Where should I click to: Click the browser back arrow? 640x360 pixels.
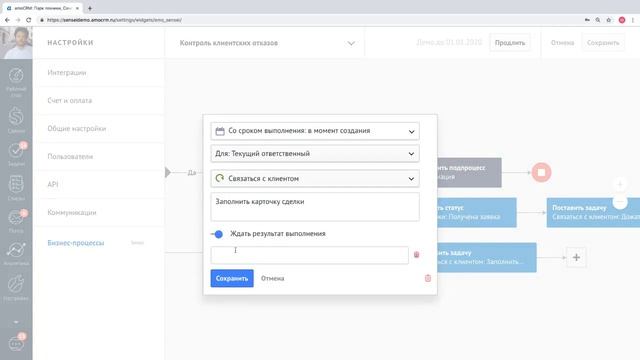click(x=7, y=20)
